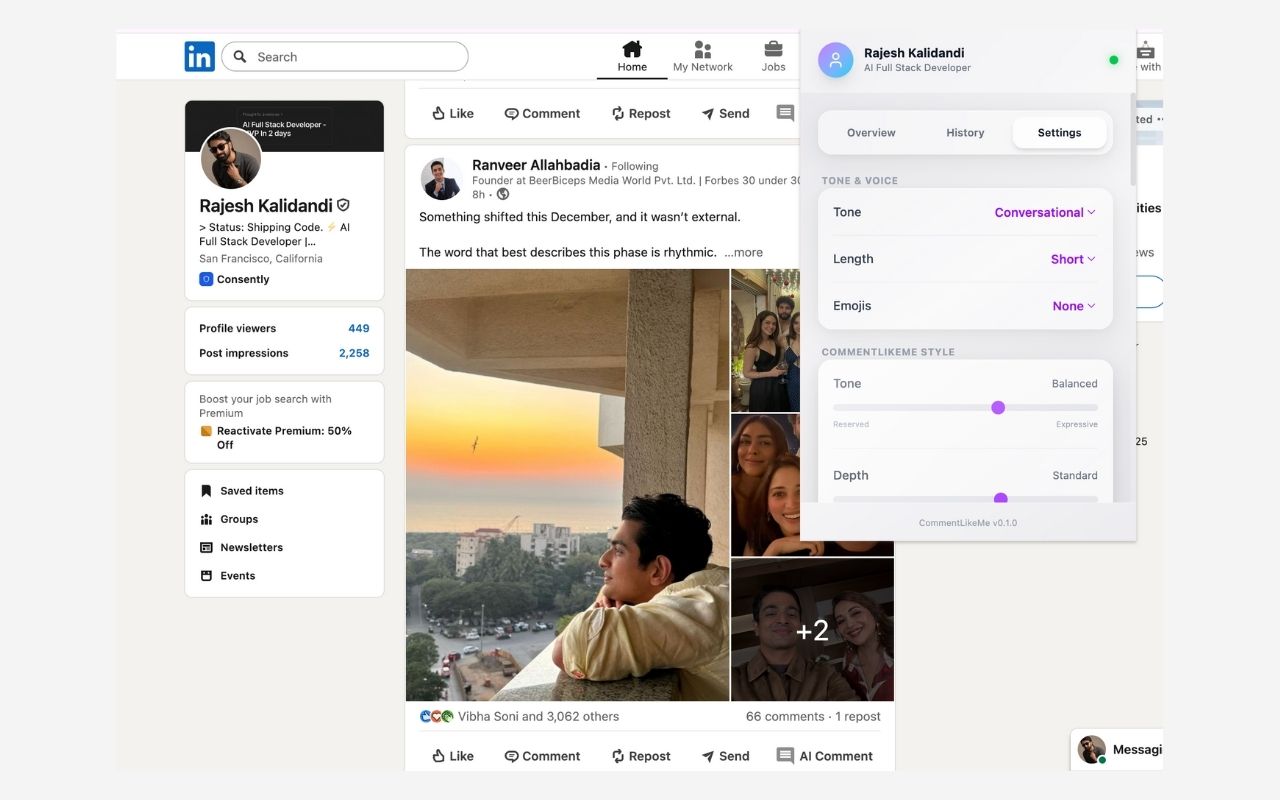Screen dimensions: 1280x800
Task: Switch to the History tab
Action: 965,133
